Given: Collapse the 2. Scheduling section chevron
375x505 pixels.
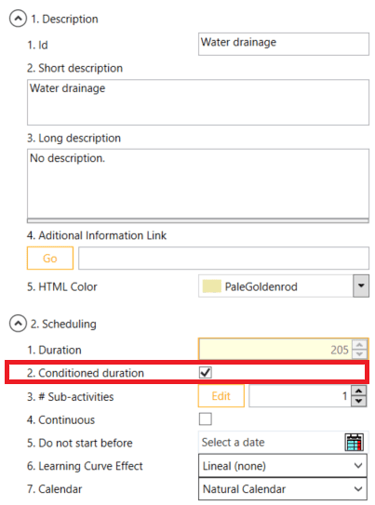Looking at the screenshot, I should [18, 323].
